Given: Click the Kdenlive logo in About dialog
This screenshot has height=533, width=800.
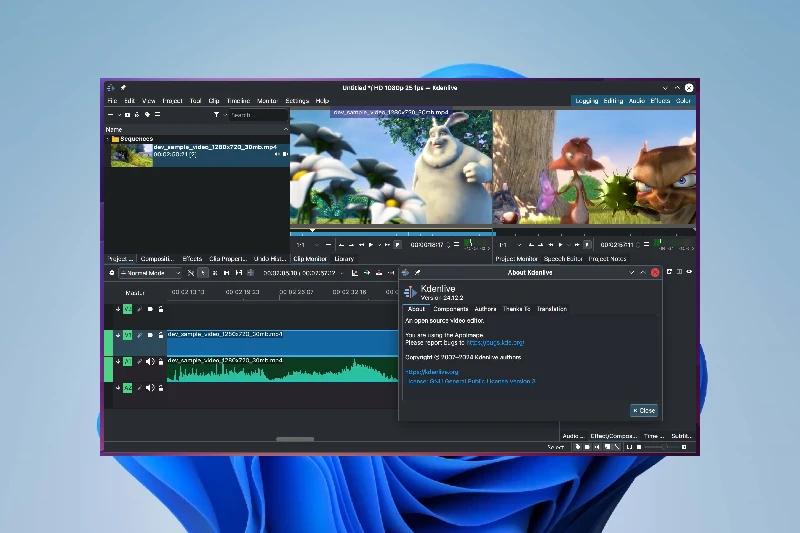Looking at the screenshot, I should click(x=410, y=292).
